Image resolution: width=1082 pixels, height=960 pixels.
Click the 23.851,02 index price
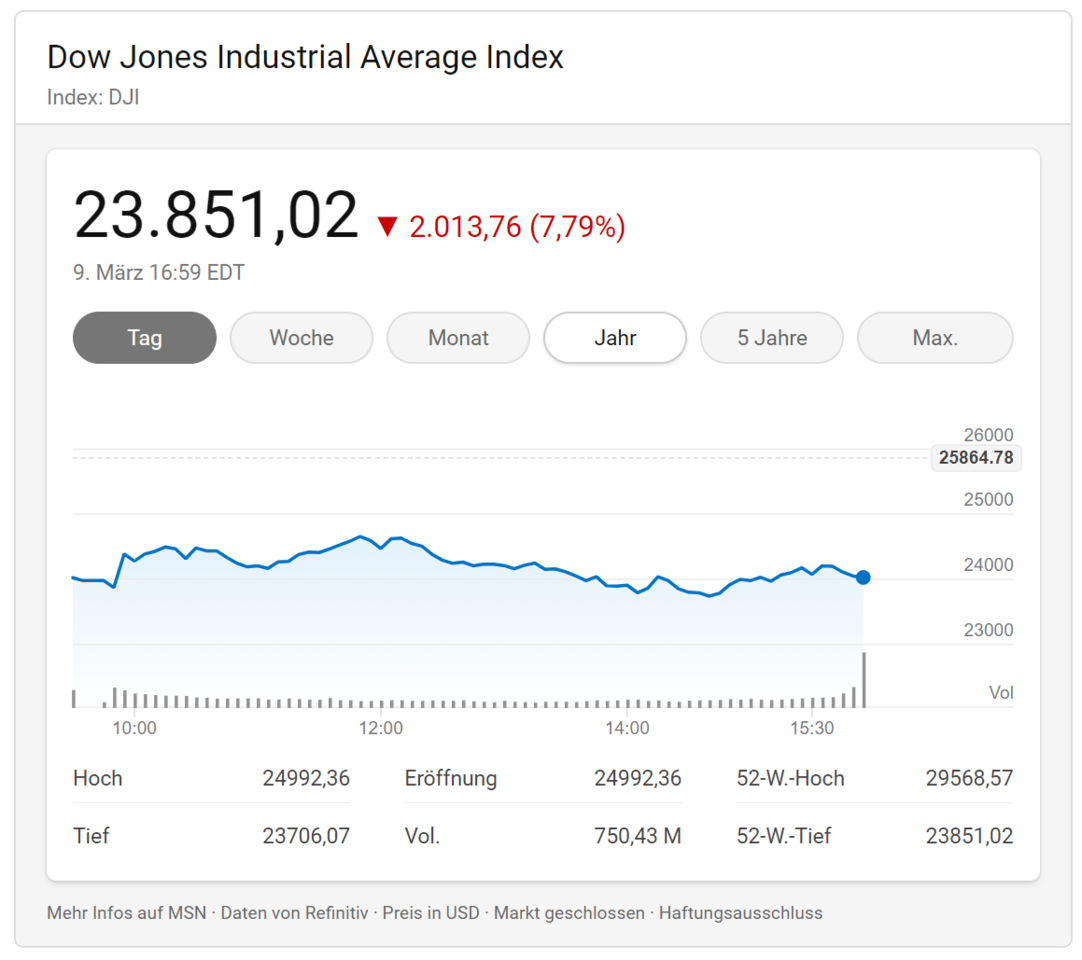coord(216,215)
